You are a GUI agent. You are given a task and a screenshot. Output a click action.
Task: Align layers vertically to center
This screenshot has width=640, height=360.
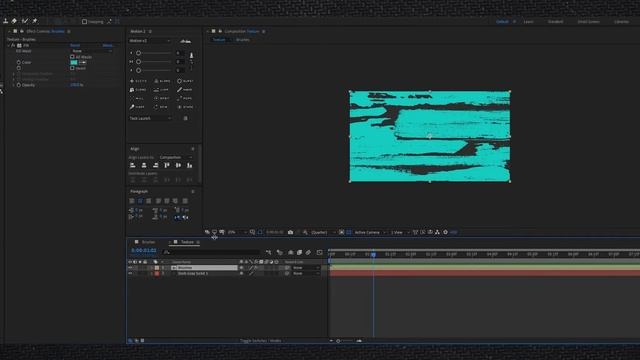pyautogui.click(x=178, y=165)
